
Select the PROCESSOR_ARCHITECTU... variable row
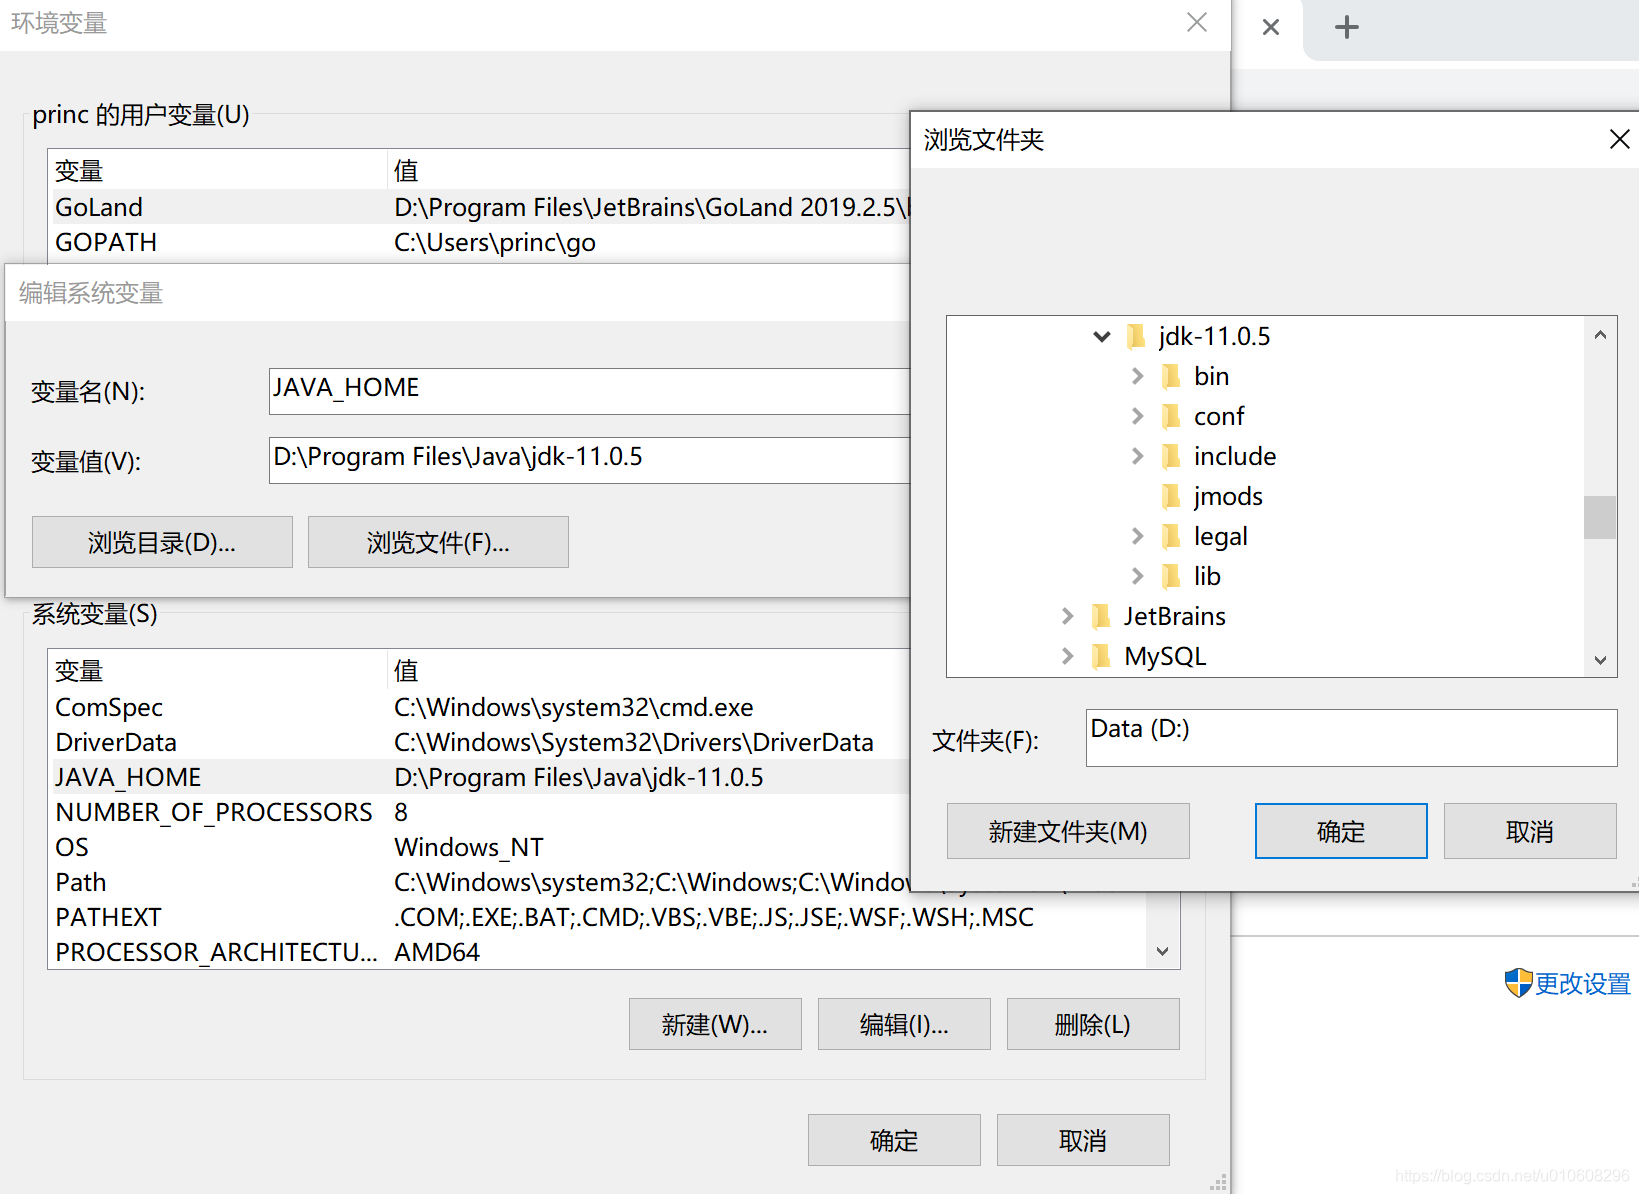[597, 952]
